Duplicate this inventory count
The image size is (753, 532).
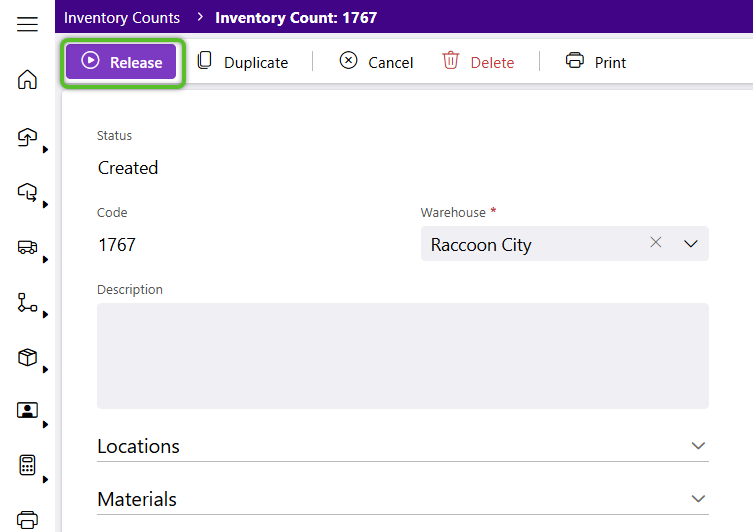click(x=243, y=62)
